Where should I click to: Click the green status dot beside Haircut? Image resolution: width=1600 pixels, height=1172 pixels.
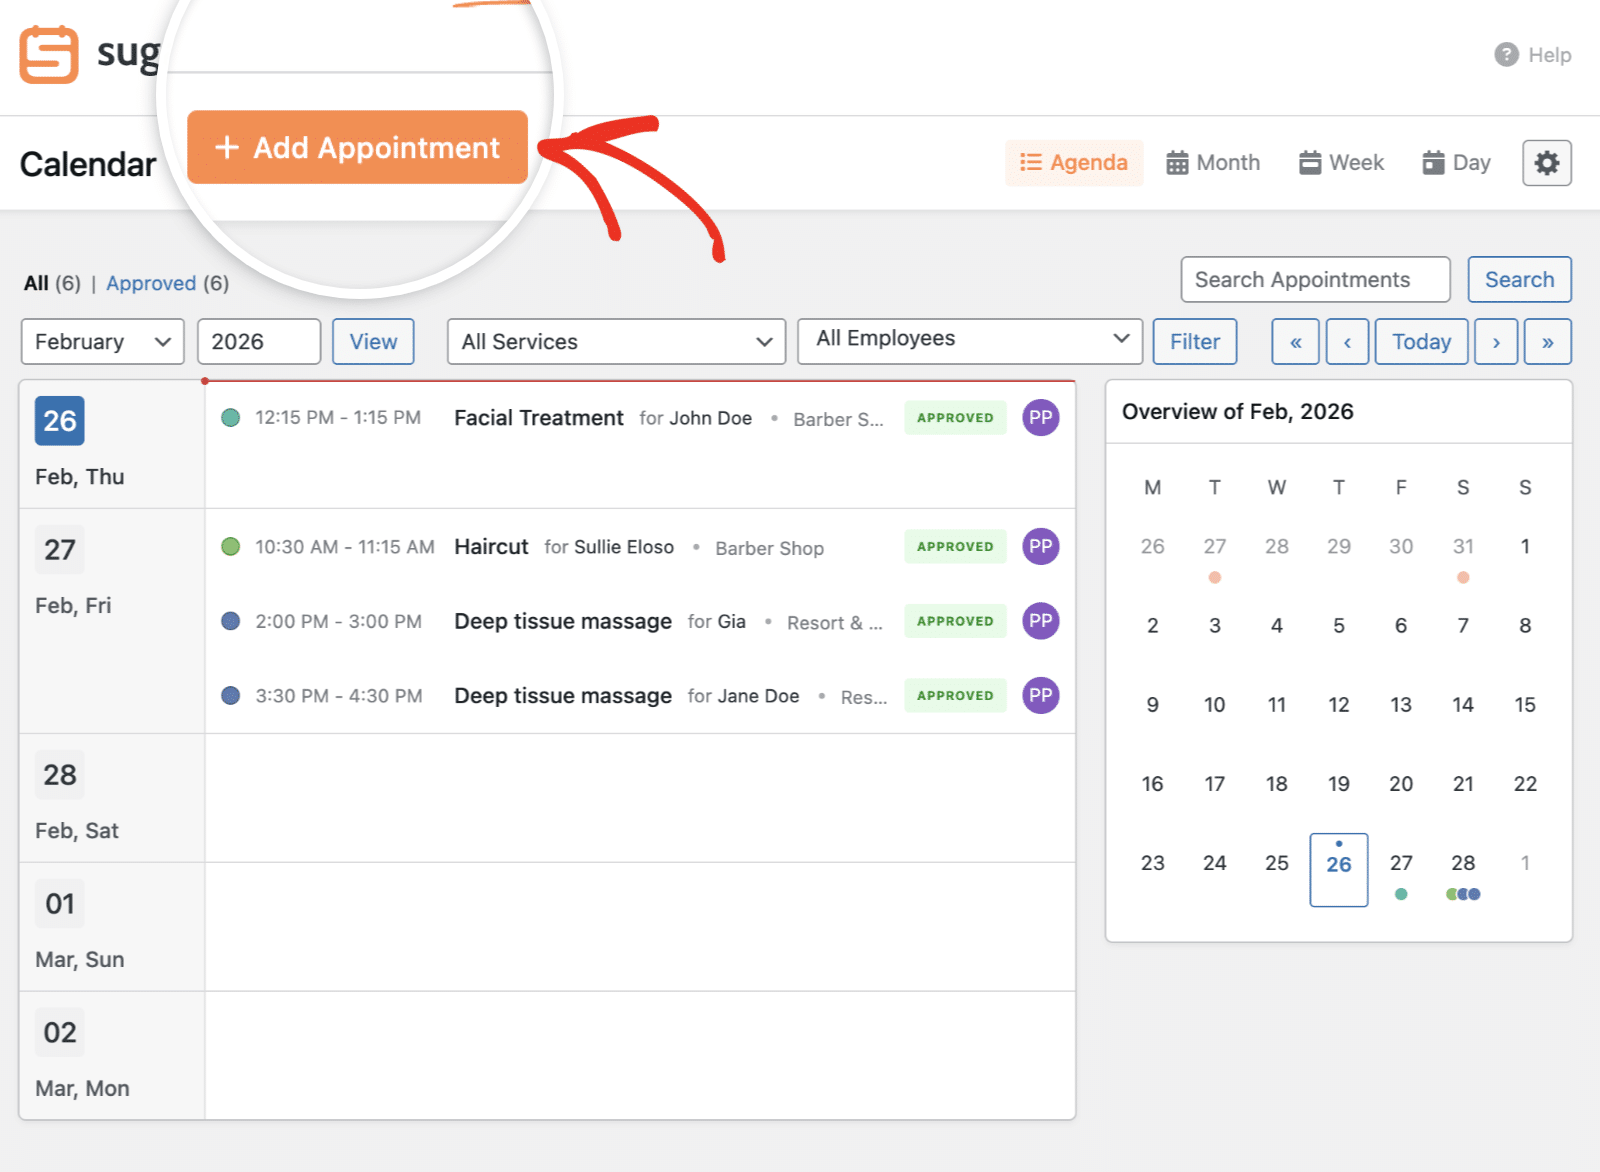[231, 547]
